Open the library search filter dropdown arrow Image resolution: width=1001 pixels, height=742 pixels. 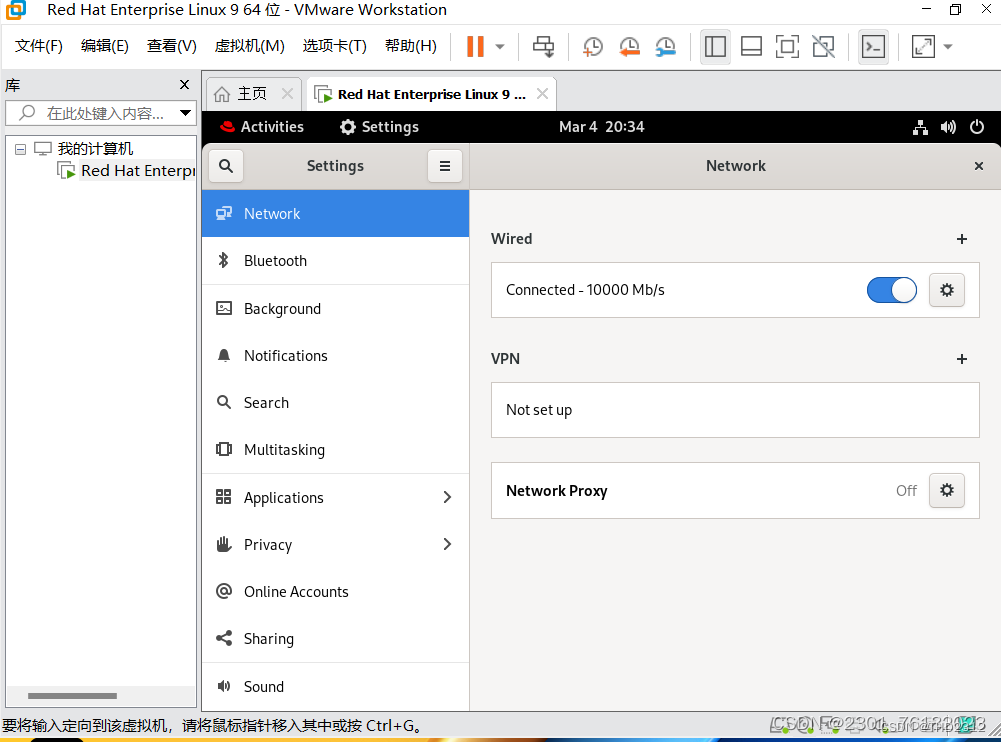point(185,113)
